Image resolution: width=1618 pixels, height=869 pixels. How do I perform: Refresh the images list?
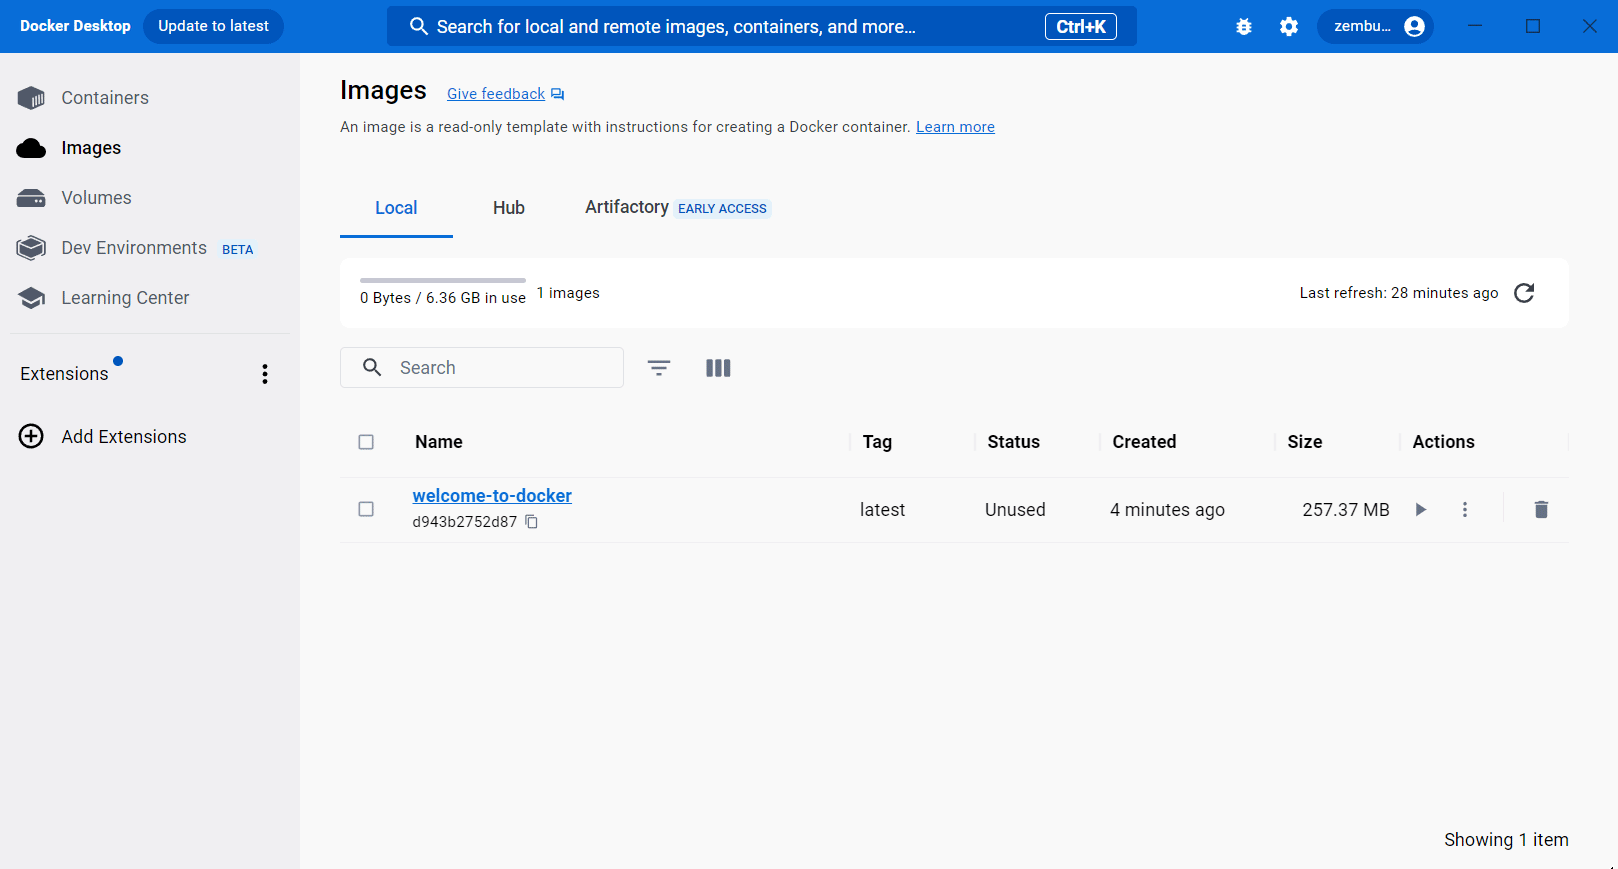(1524, 293)
